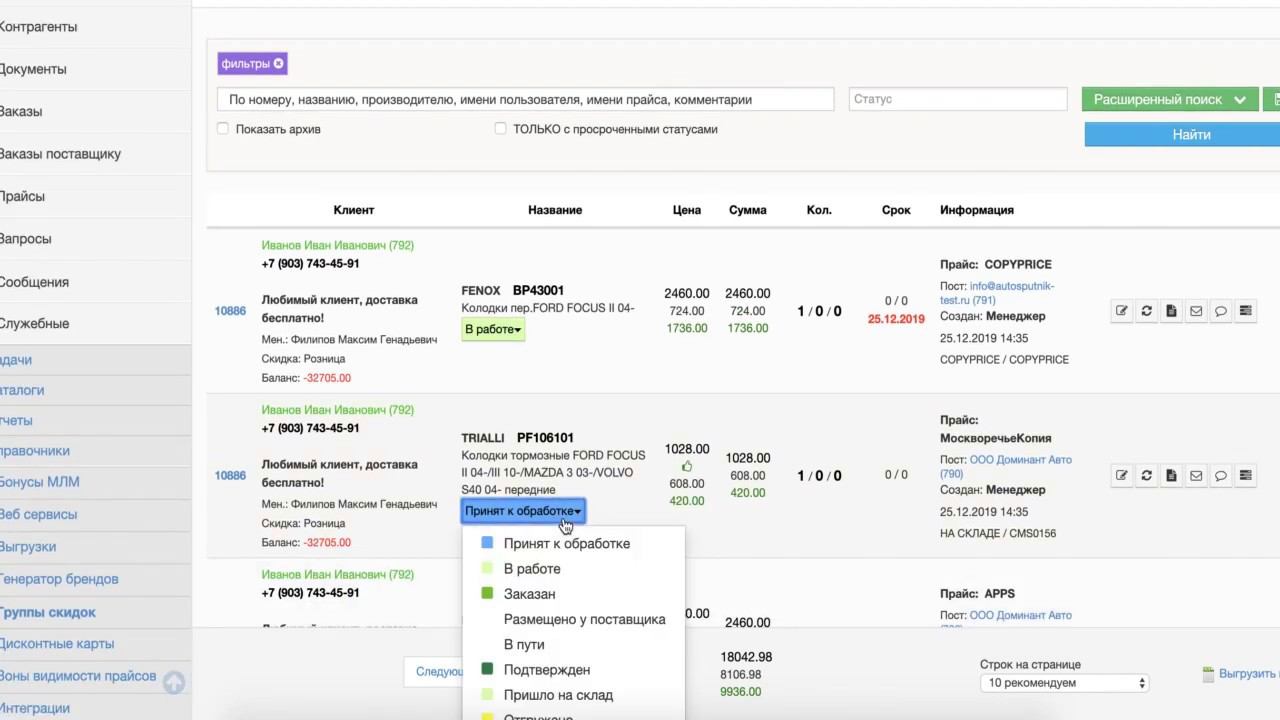1280x720 pixels.
Task: Open order 10886 link in FENOX row
Action: [x=230, y=311]
